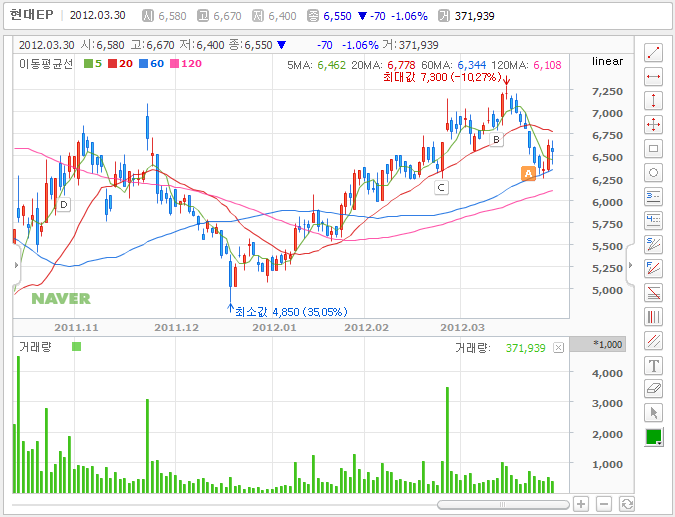Select the vertical time-zone lines tool
675x517 pixels.
pos(653,317)
